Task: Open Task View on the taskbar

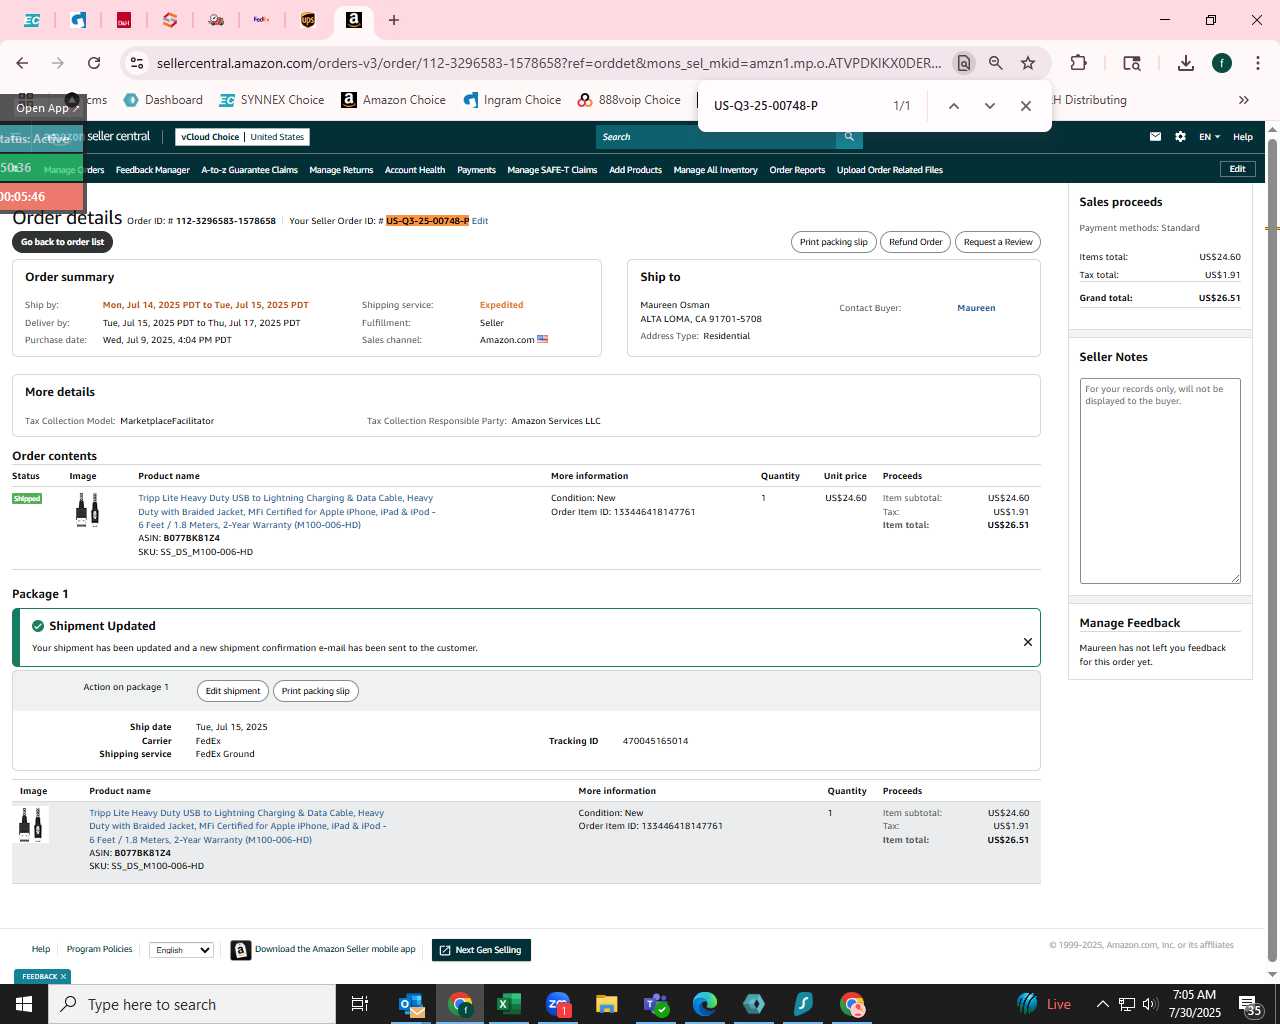Action: (x=360, y=1004)
